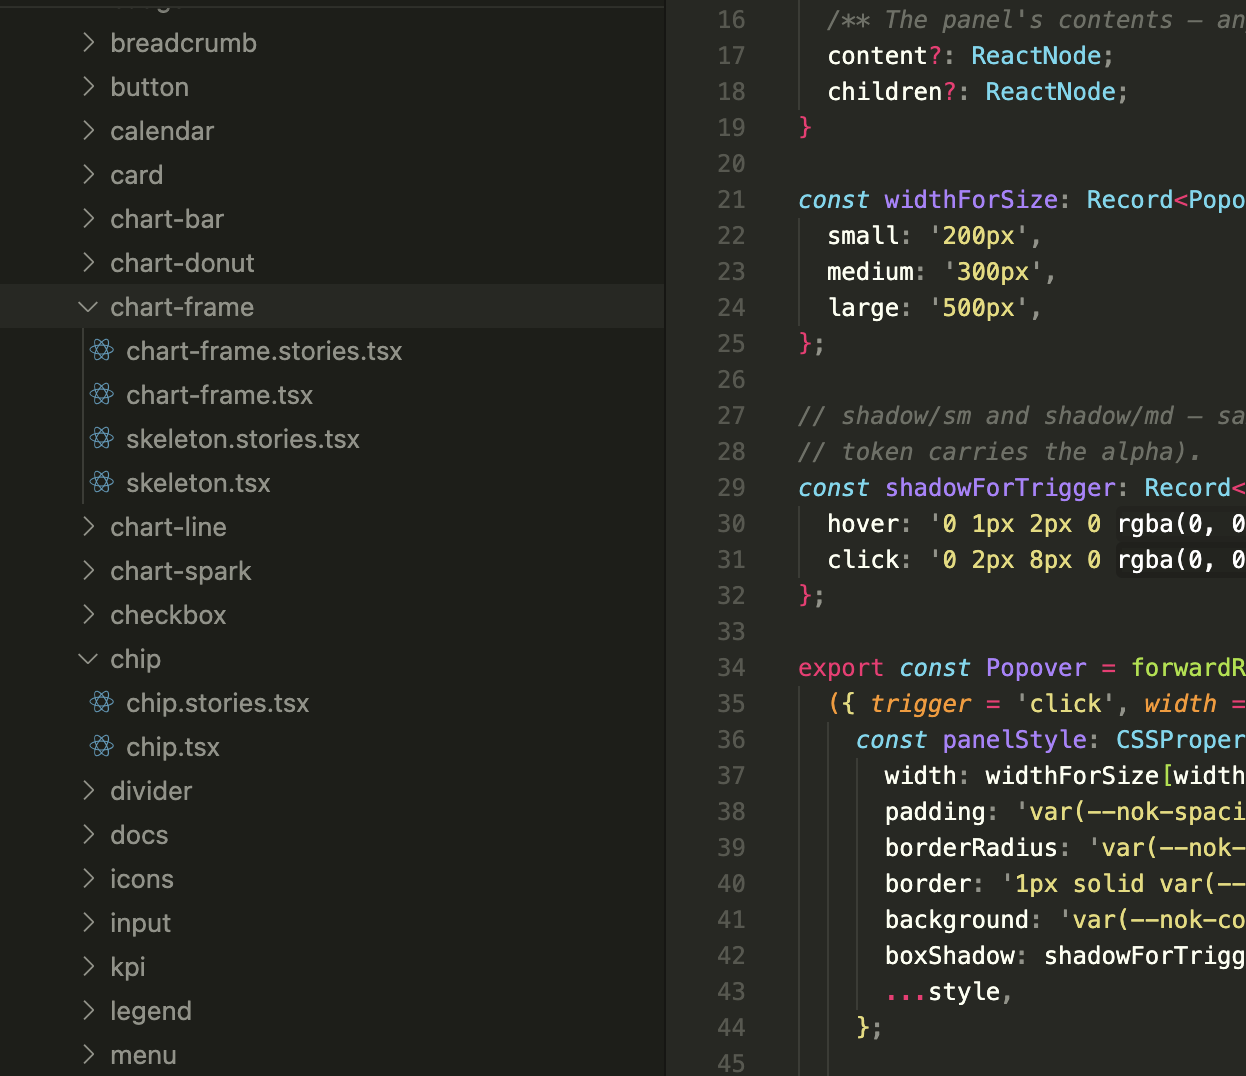Expand the checkbox folder chevron
This screenshot has width=1246, height=1076.
pyautogui.click(x=88, y=614)
